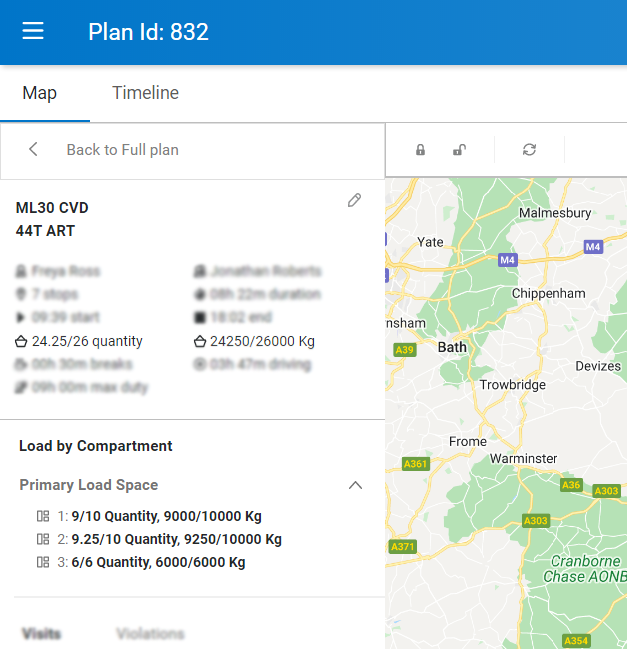
Task: Go back to Full plan
Action: [122, 150]
